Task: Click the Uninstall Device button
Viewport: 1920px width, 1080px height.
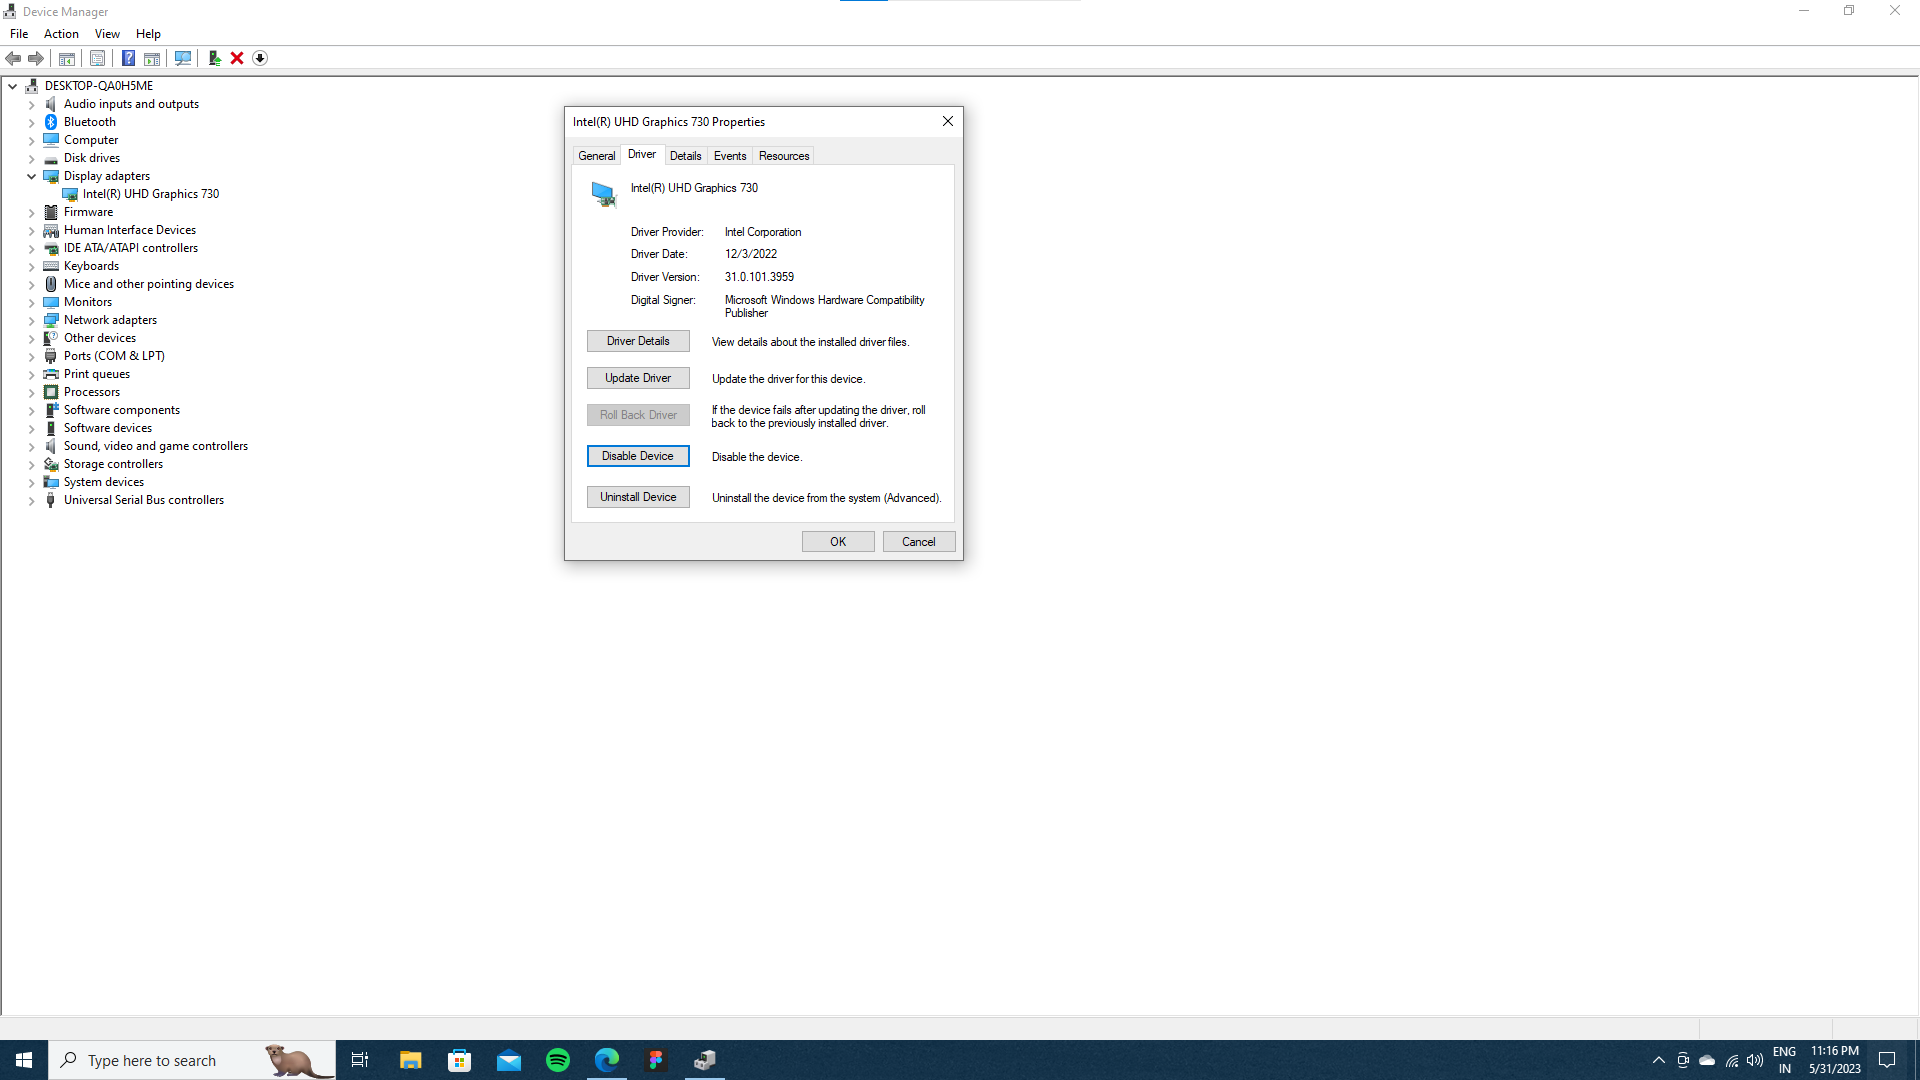Action: click(638, 497)
